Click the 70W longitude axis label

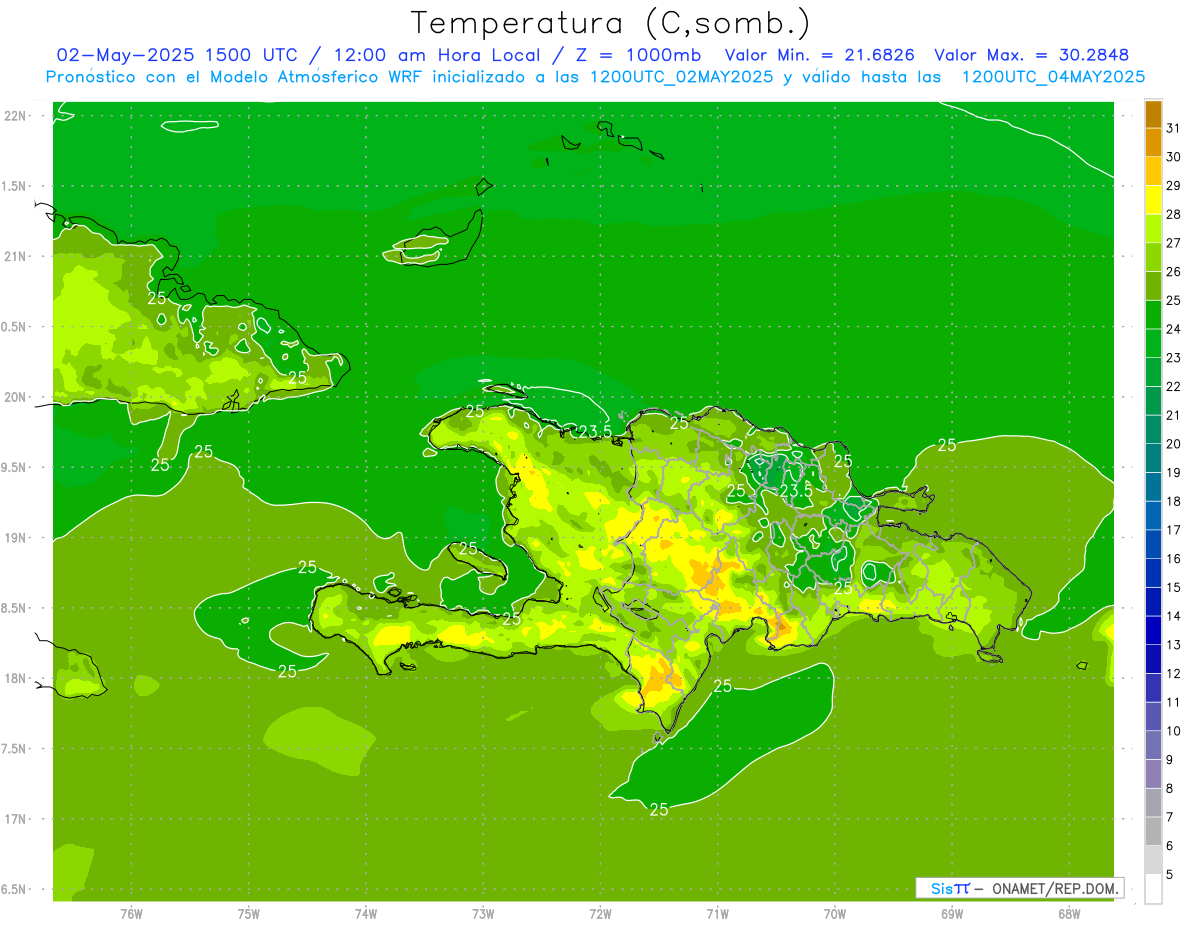coord(835,913)
